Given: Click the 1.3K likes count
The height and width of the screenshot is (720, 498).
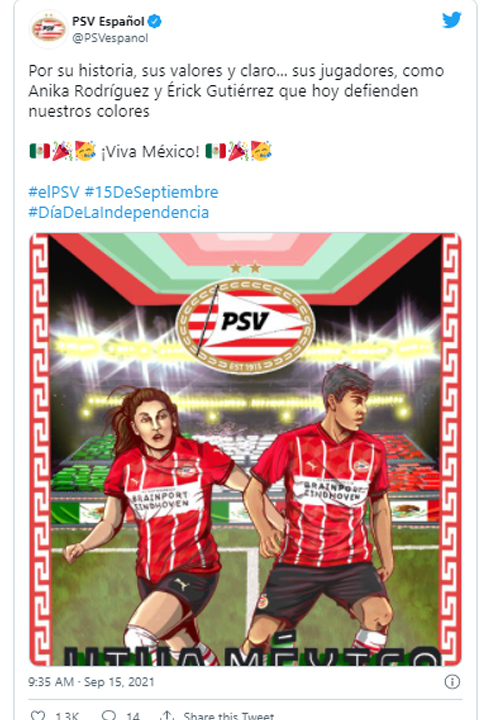Looking at the screenshot, I should click(67, 715).
